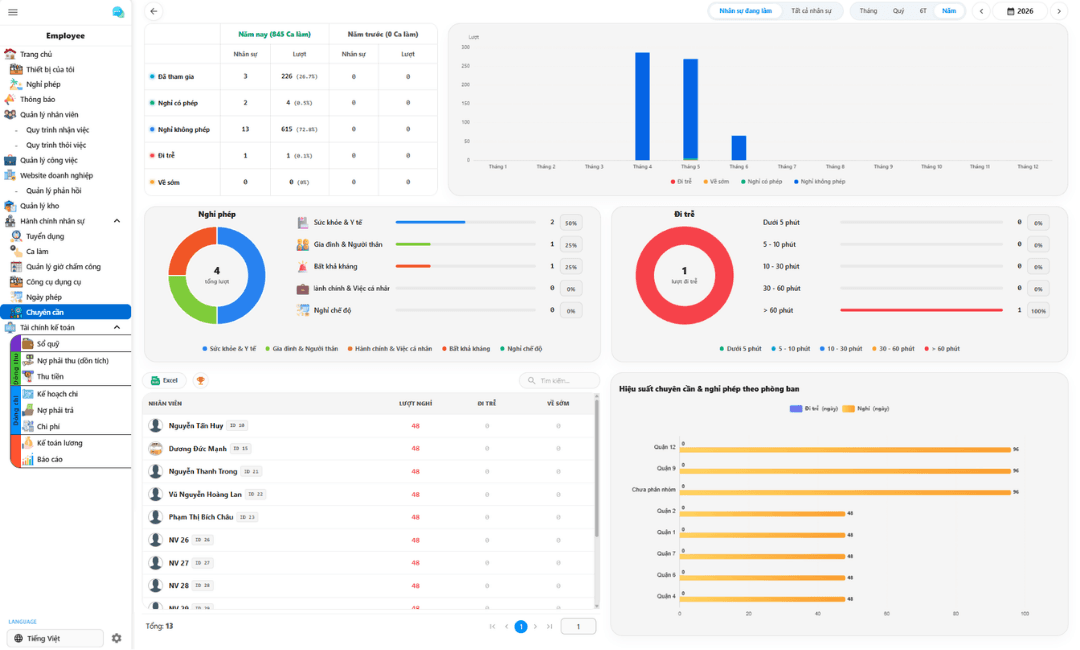Click Công cụ dụng cụ icon
Screen dimensions: 1080x650
pyautogui.click(x=16, y=281)
